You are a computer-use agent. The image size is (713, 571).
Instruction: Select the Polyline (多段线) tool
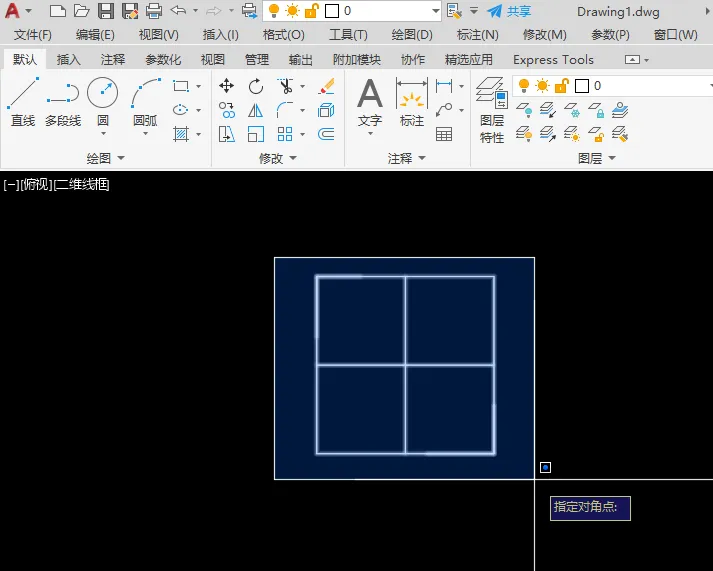63,102
